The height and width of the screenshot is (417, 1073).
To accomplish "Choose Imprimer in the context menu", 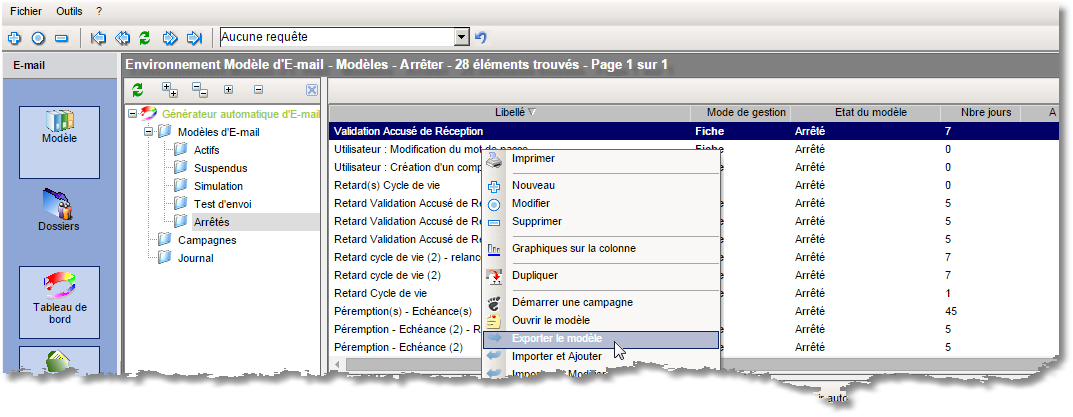I will click(602, 159).
